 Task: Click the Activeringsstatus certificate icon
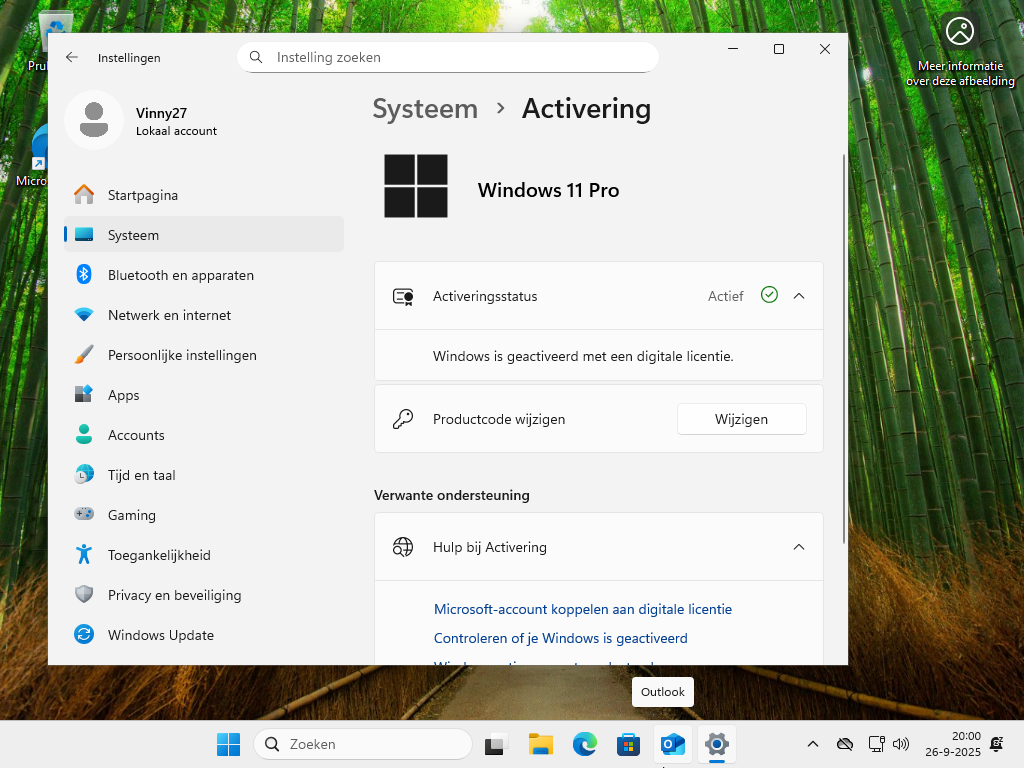[403, 296]
